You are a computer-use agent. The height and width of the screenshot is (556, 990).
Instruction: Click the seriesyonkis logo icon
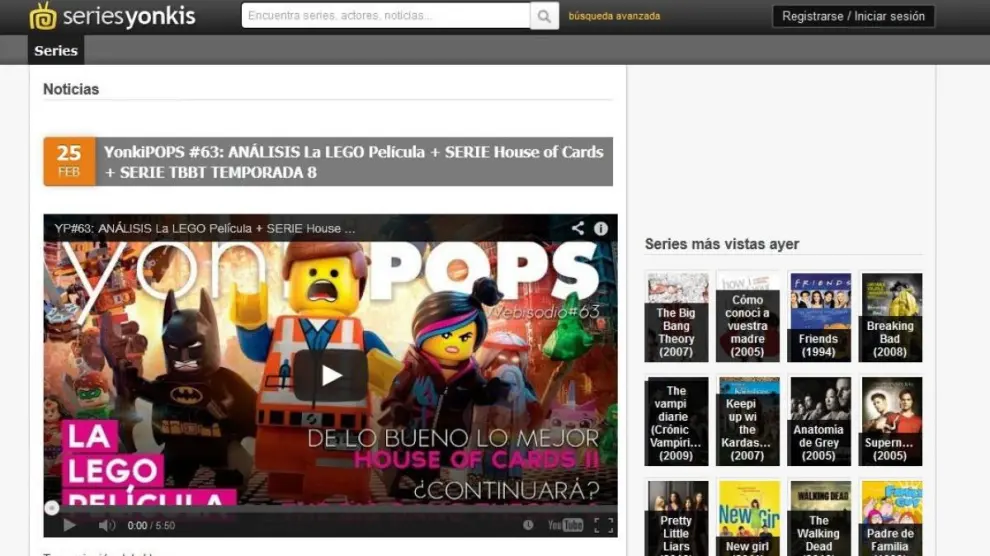[x=43, y=16]
